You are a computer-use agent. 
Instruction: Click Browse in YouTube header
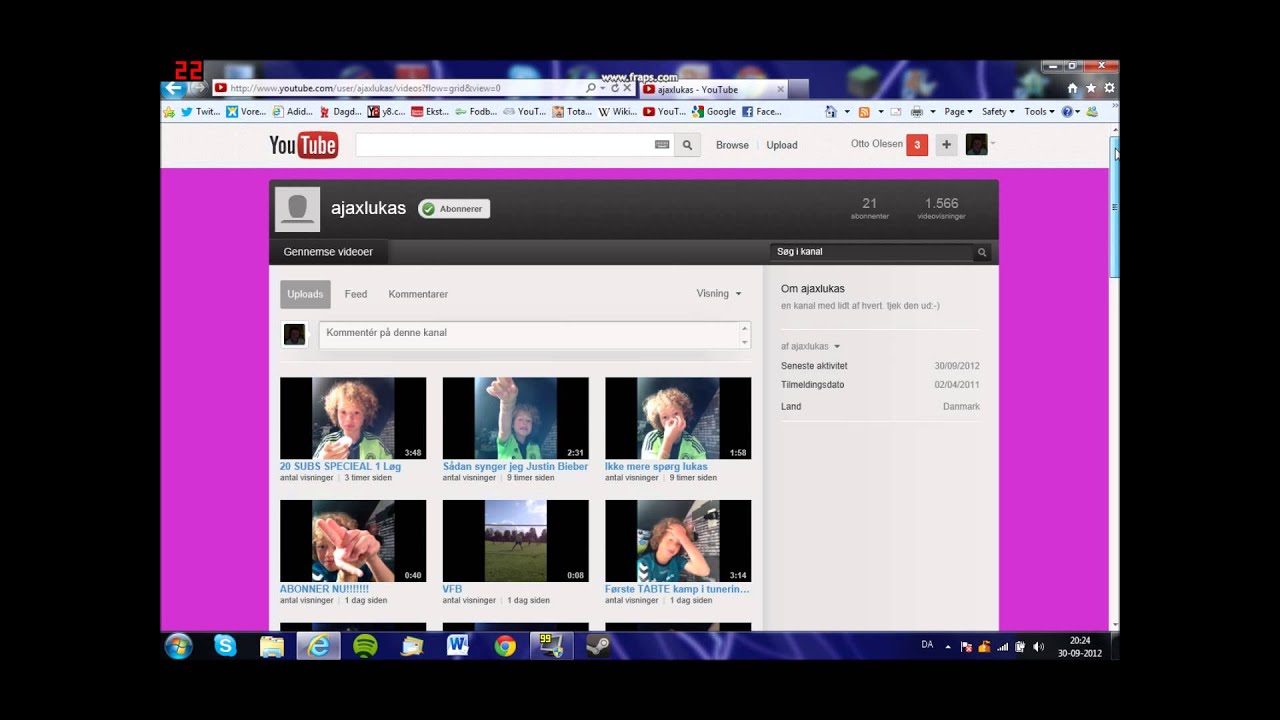[732, 145]
